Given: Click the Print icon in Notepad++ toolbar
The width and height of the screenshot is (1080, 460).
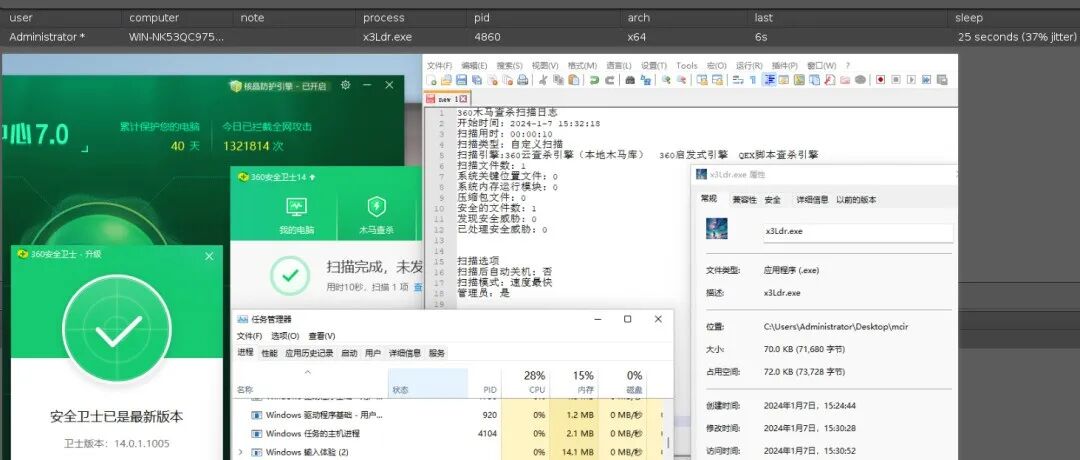Looking at the screenshot, I should point(523,80).
